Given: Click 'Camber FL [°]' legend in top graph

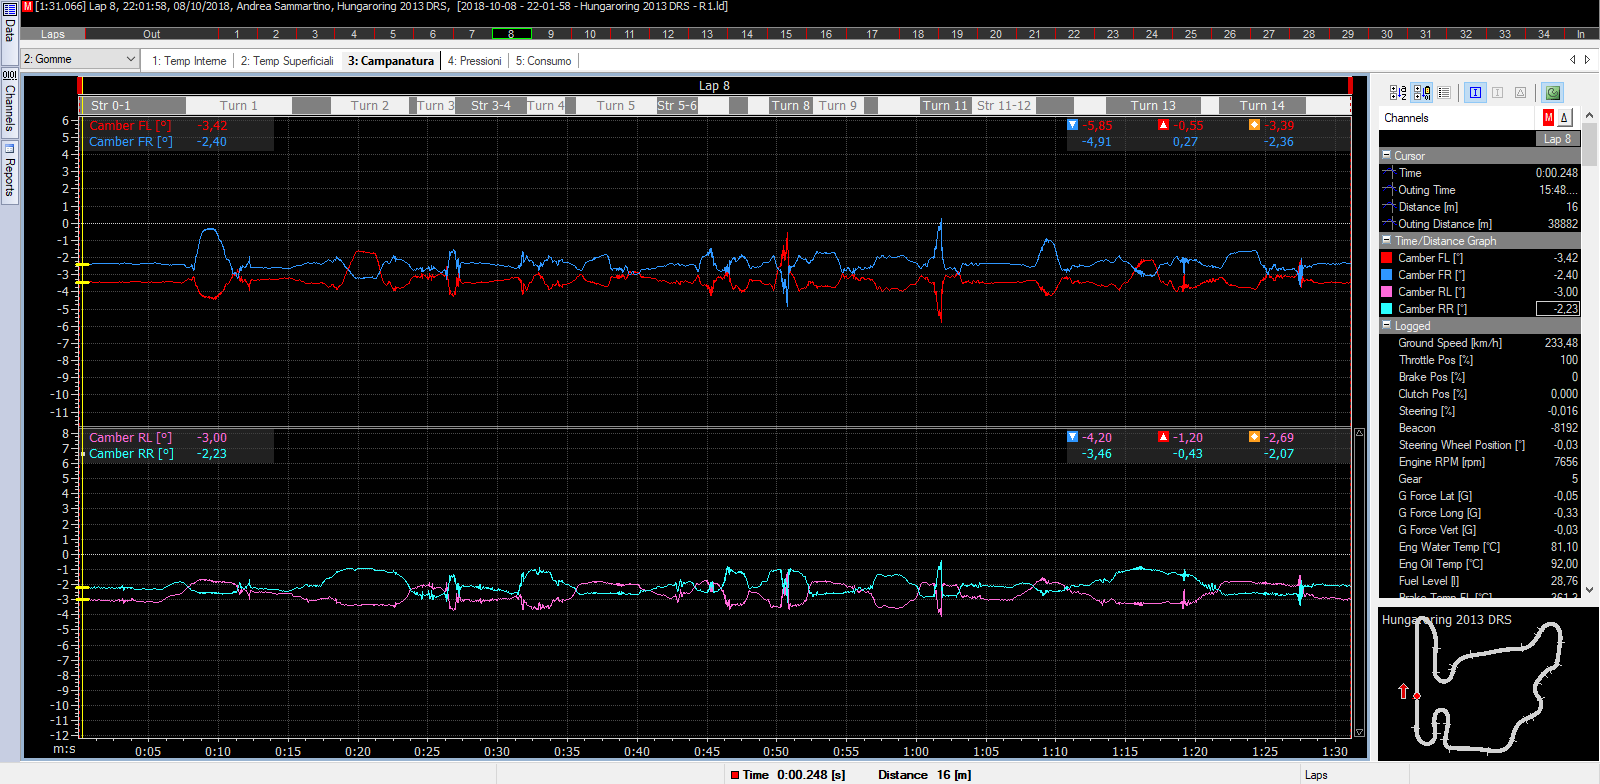Looking at the screenshot, I should point(130,125).
